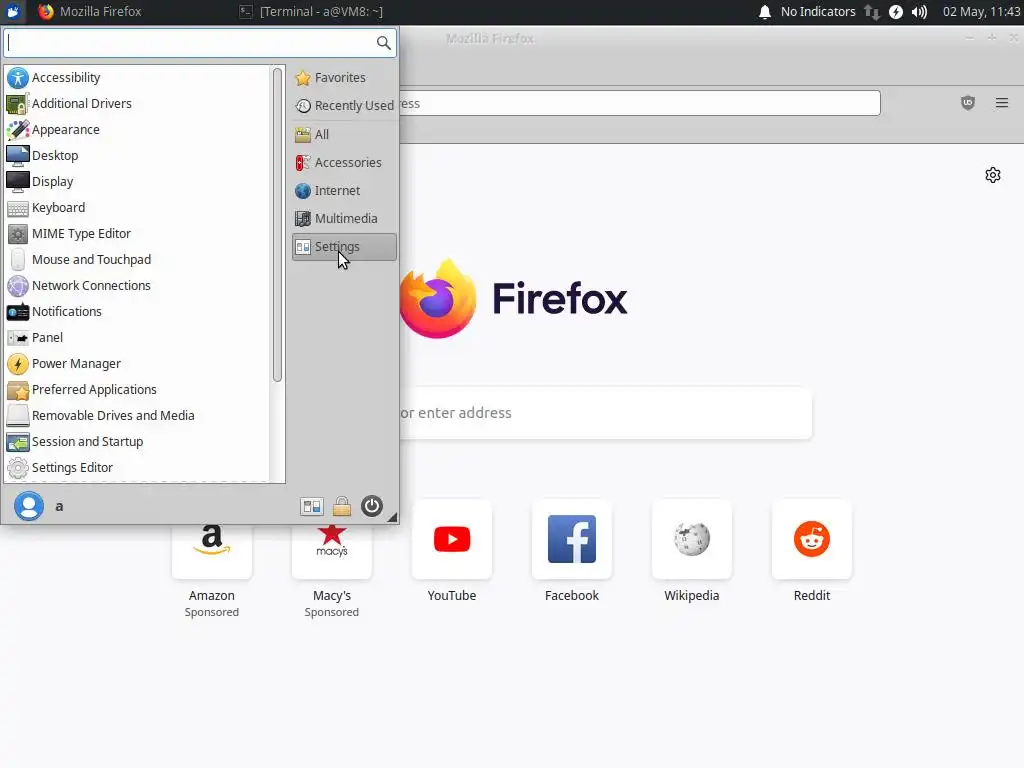
Task: Open Network Connections
Action: click(x=137, y=286)
